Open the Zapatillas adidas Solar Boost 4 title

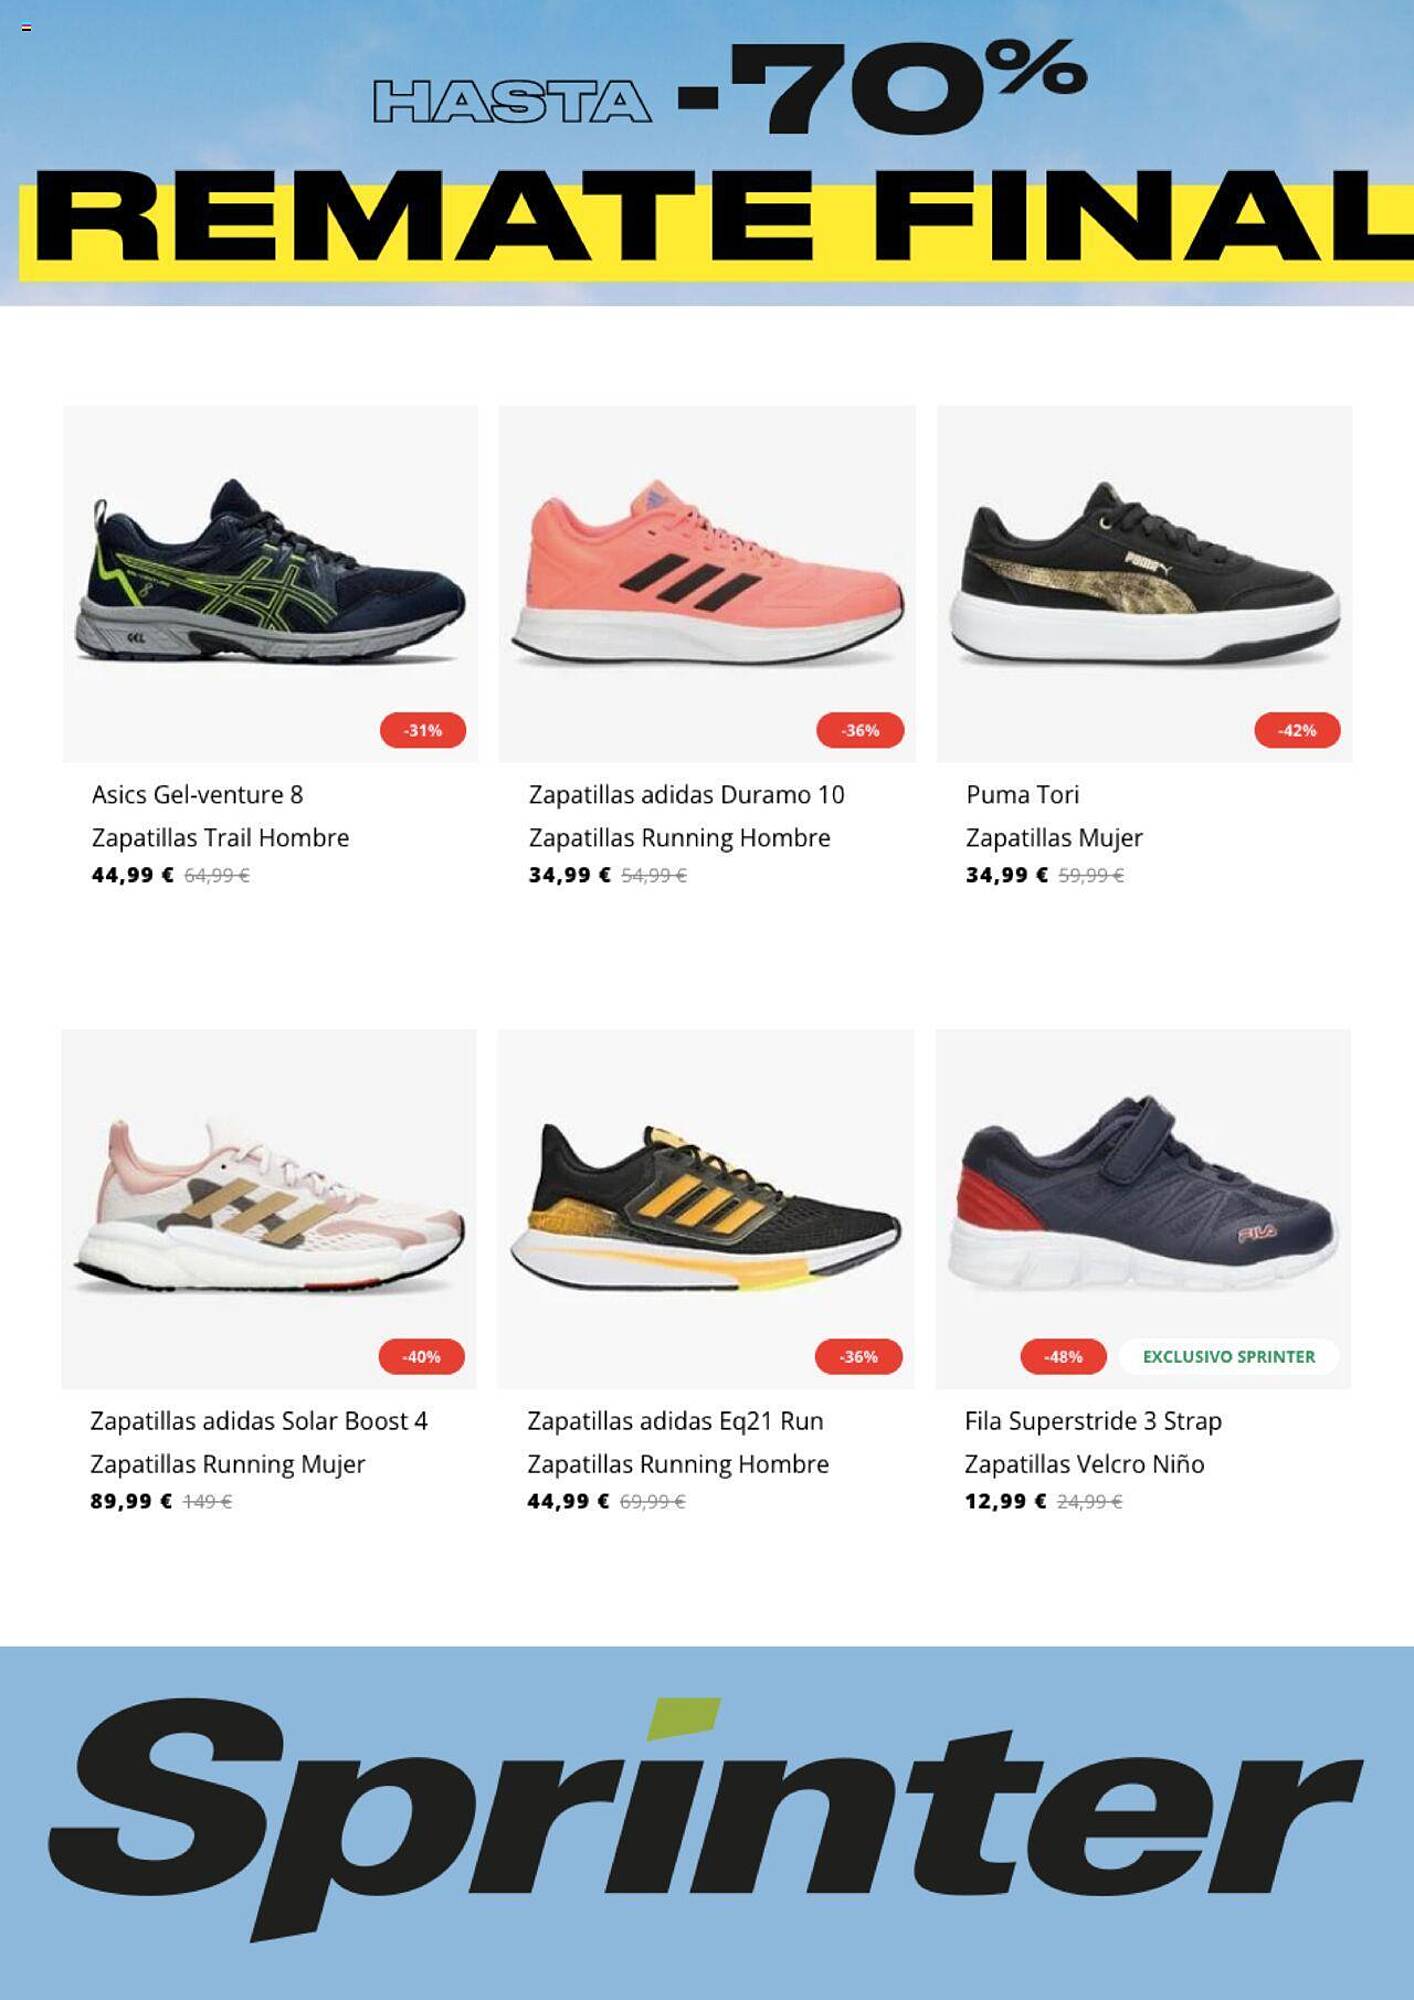click(x=259, y=1421)
